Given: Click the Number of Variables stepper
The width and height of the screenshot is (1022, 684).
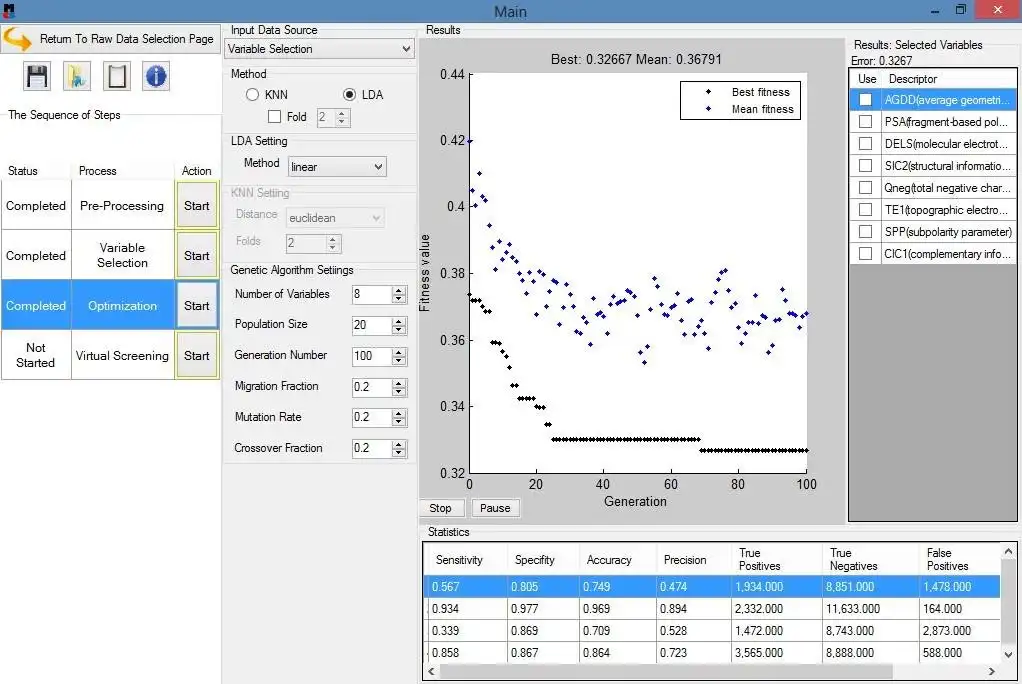Looking at the screenshot, I should pyautogui.click(x=399, y=295).
